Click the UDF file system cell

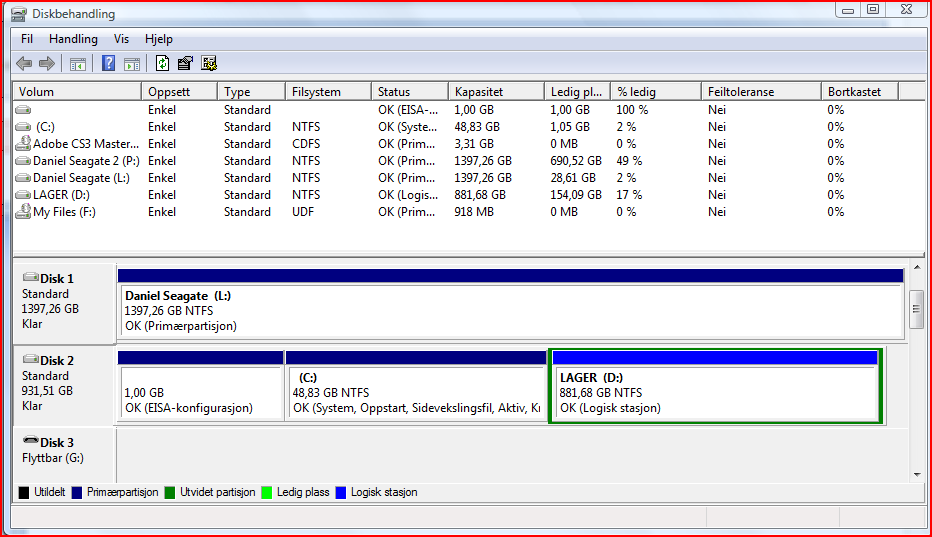tap(303, 212)
